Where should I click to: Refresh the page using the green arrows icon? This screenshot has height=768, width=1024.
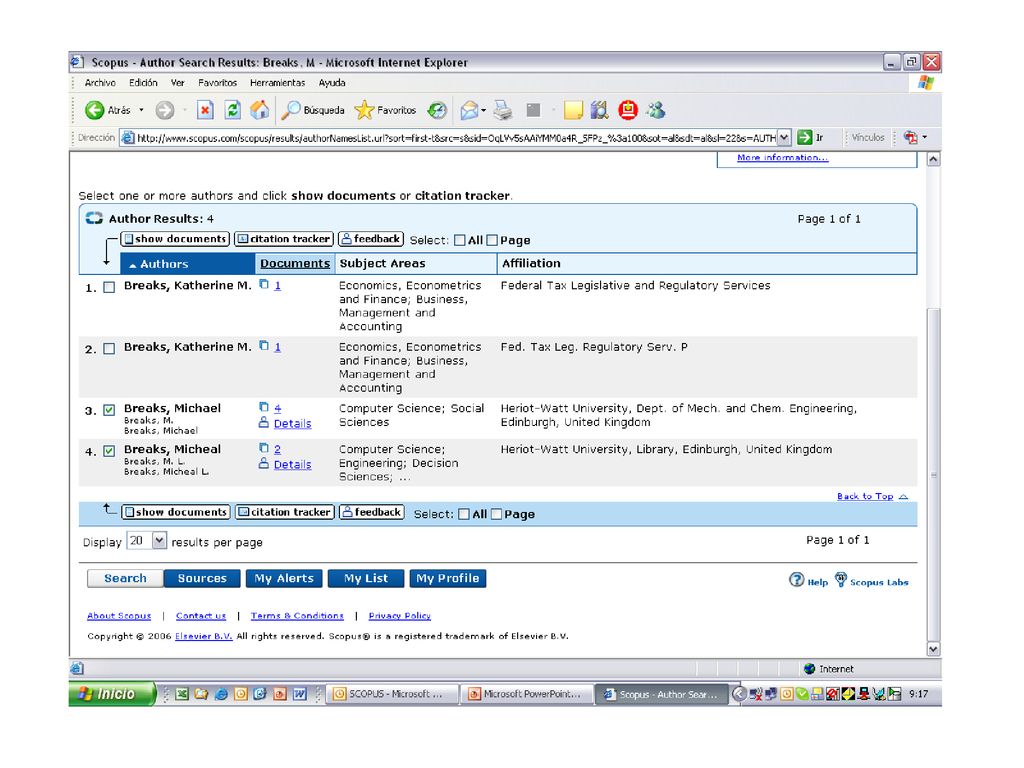[x=232, y=110]
